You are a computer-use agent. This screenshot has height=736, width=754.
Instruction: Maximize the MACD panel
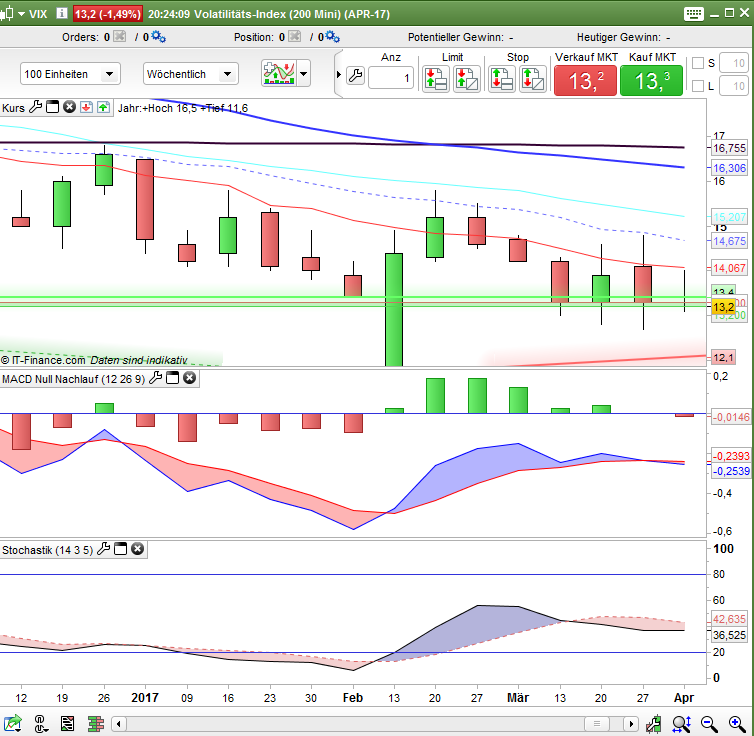pyautogui.click(x=172, y=378)
